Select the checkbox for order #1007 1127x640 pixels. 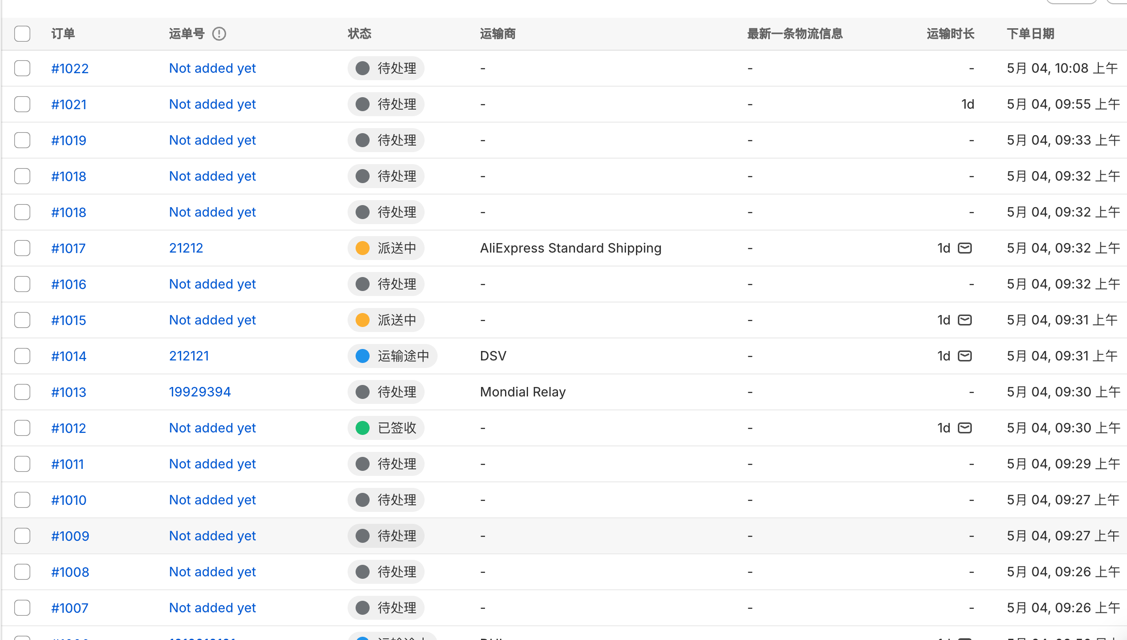pyautogui.click(x=22, y=608)
